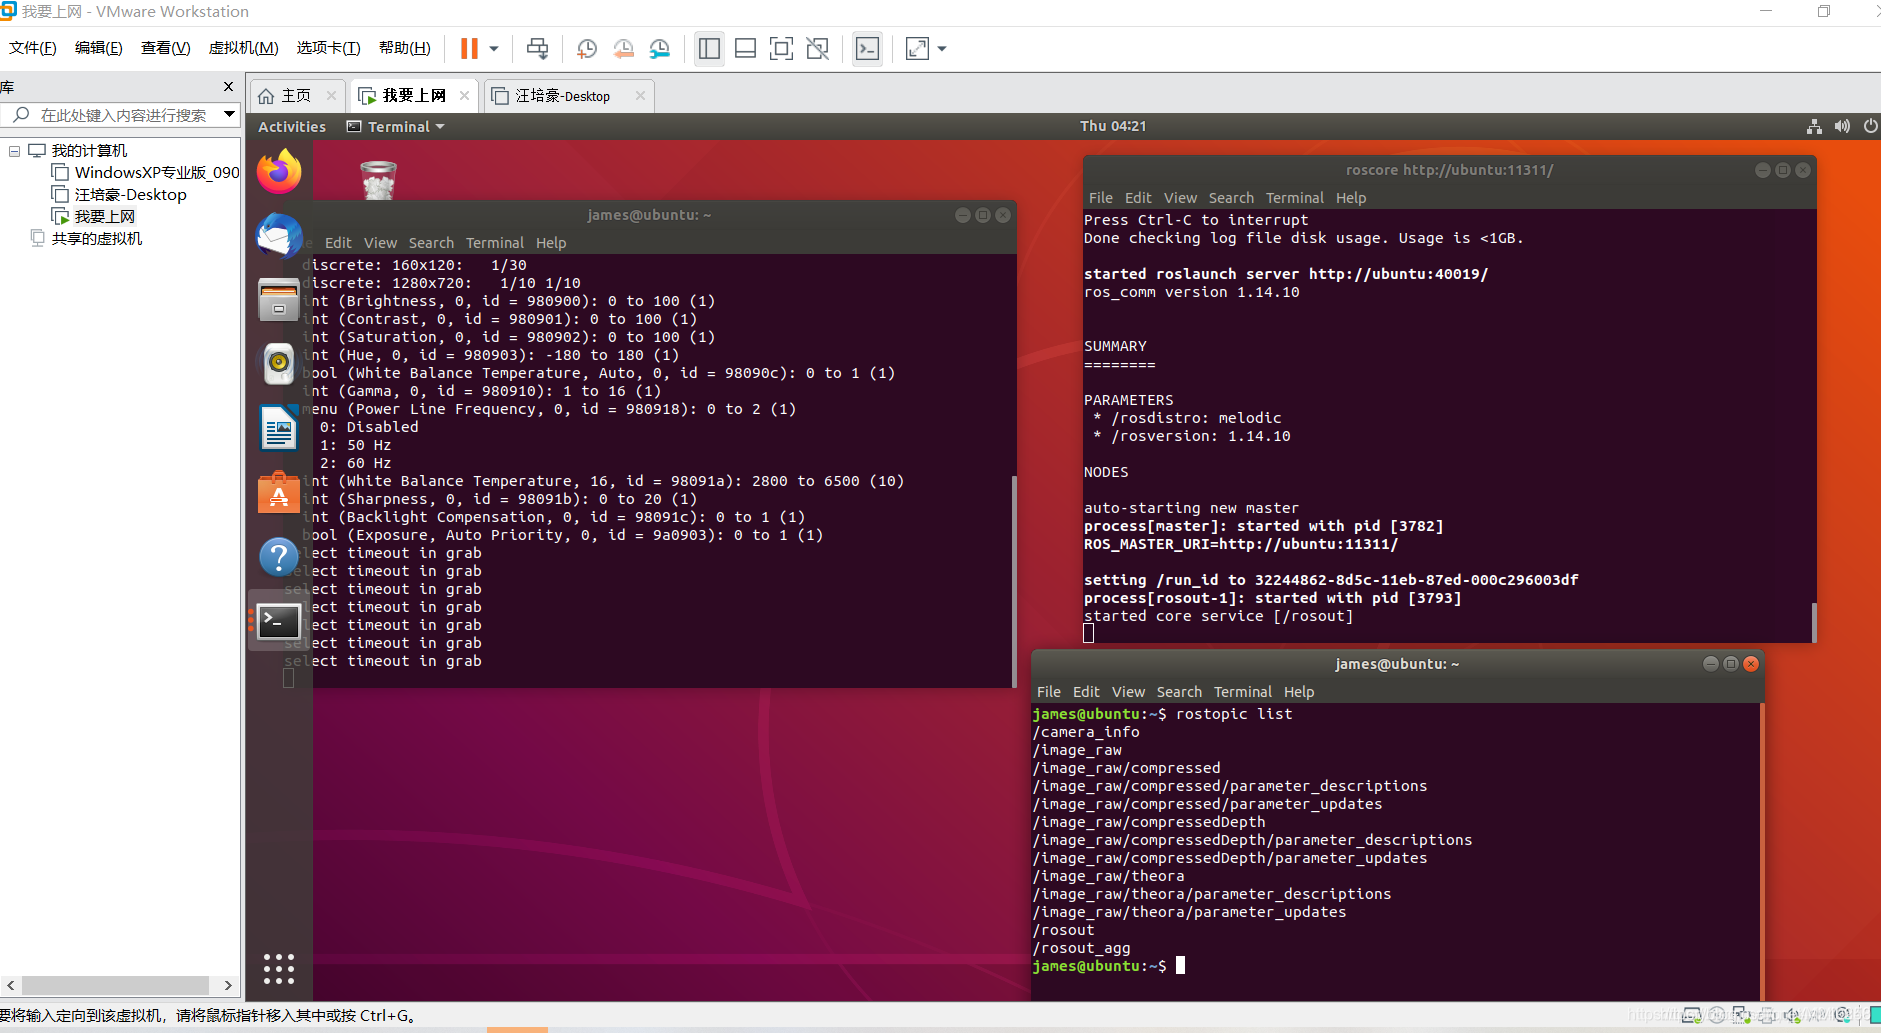This screenshot has height=1033, width=1881.
Task: Open the library search dropdown arrow
Action: pos(230,115)
